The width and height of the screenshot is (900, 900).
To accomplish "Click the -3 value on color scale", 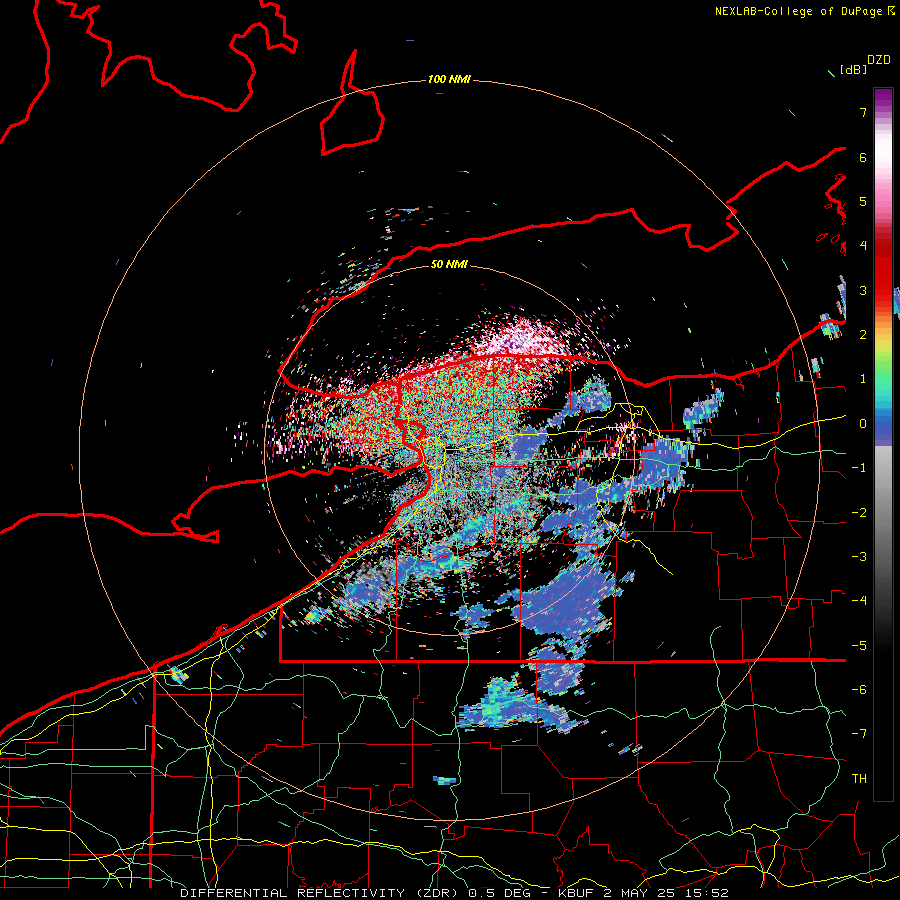I will tap(859, 557).
